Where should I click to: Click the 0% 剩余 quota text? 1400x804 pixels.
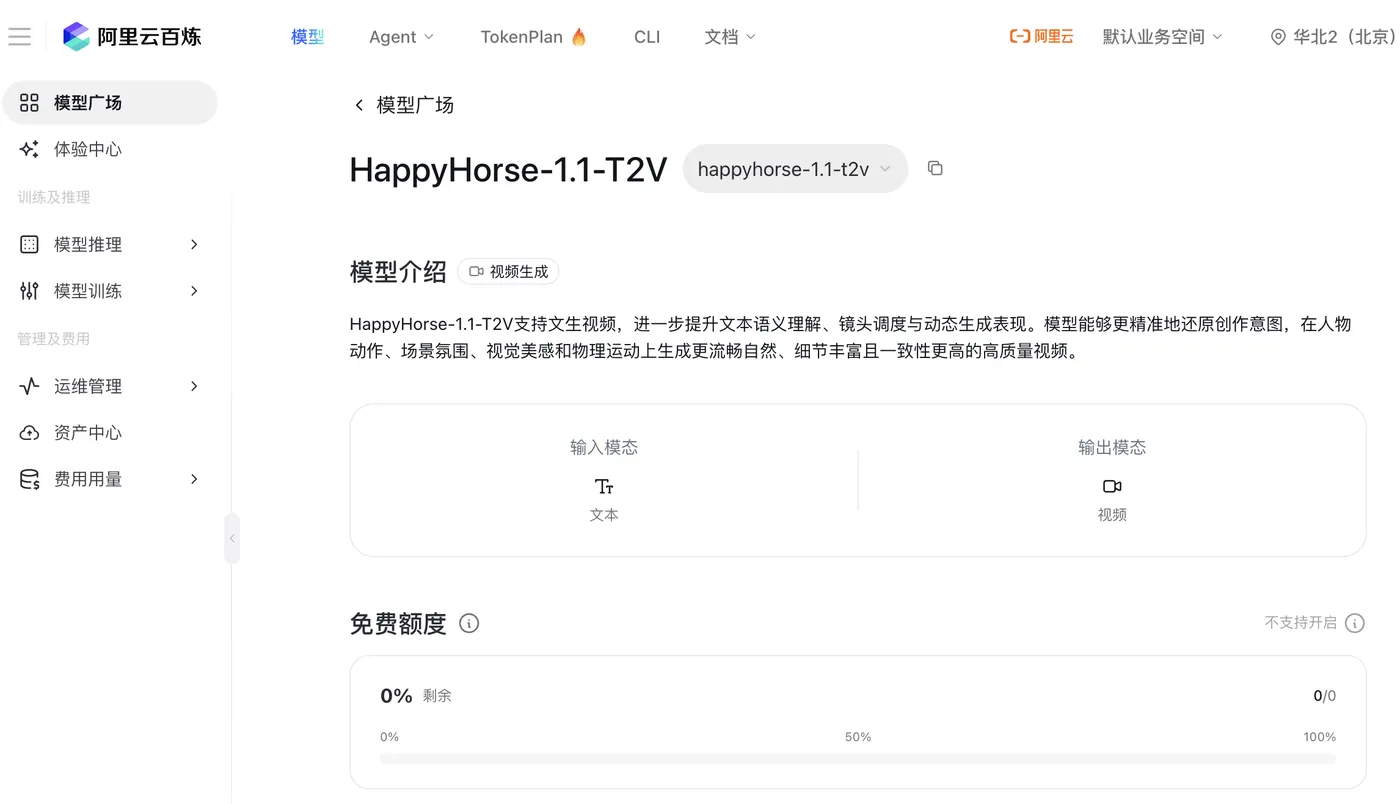(416, 695)
